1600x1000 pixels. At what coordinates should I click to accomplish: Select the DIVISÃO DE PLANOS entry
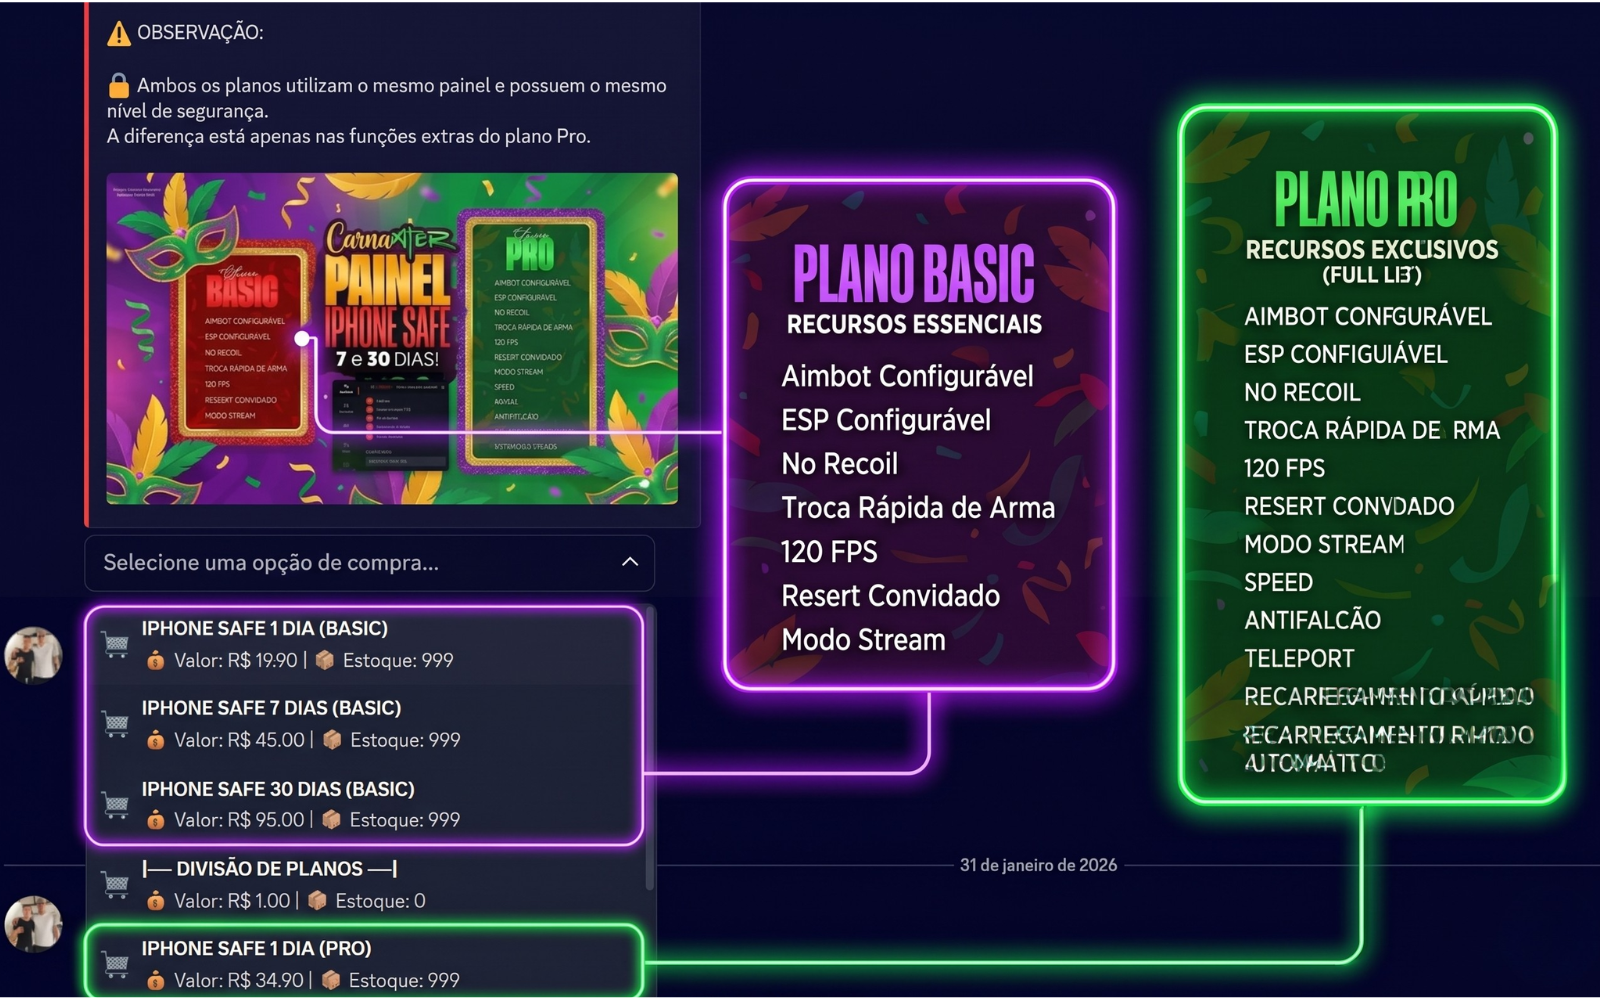pos(366,884)
